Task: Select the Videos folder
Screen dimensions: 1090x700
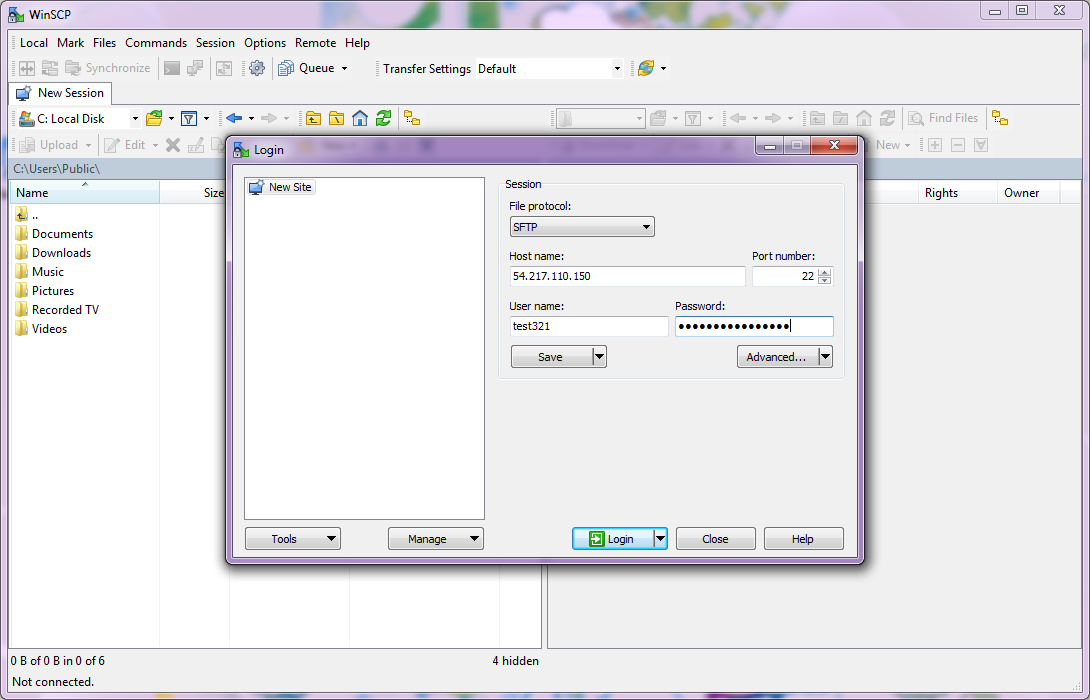Action: pyautogui.click(x=41, y=329)
